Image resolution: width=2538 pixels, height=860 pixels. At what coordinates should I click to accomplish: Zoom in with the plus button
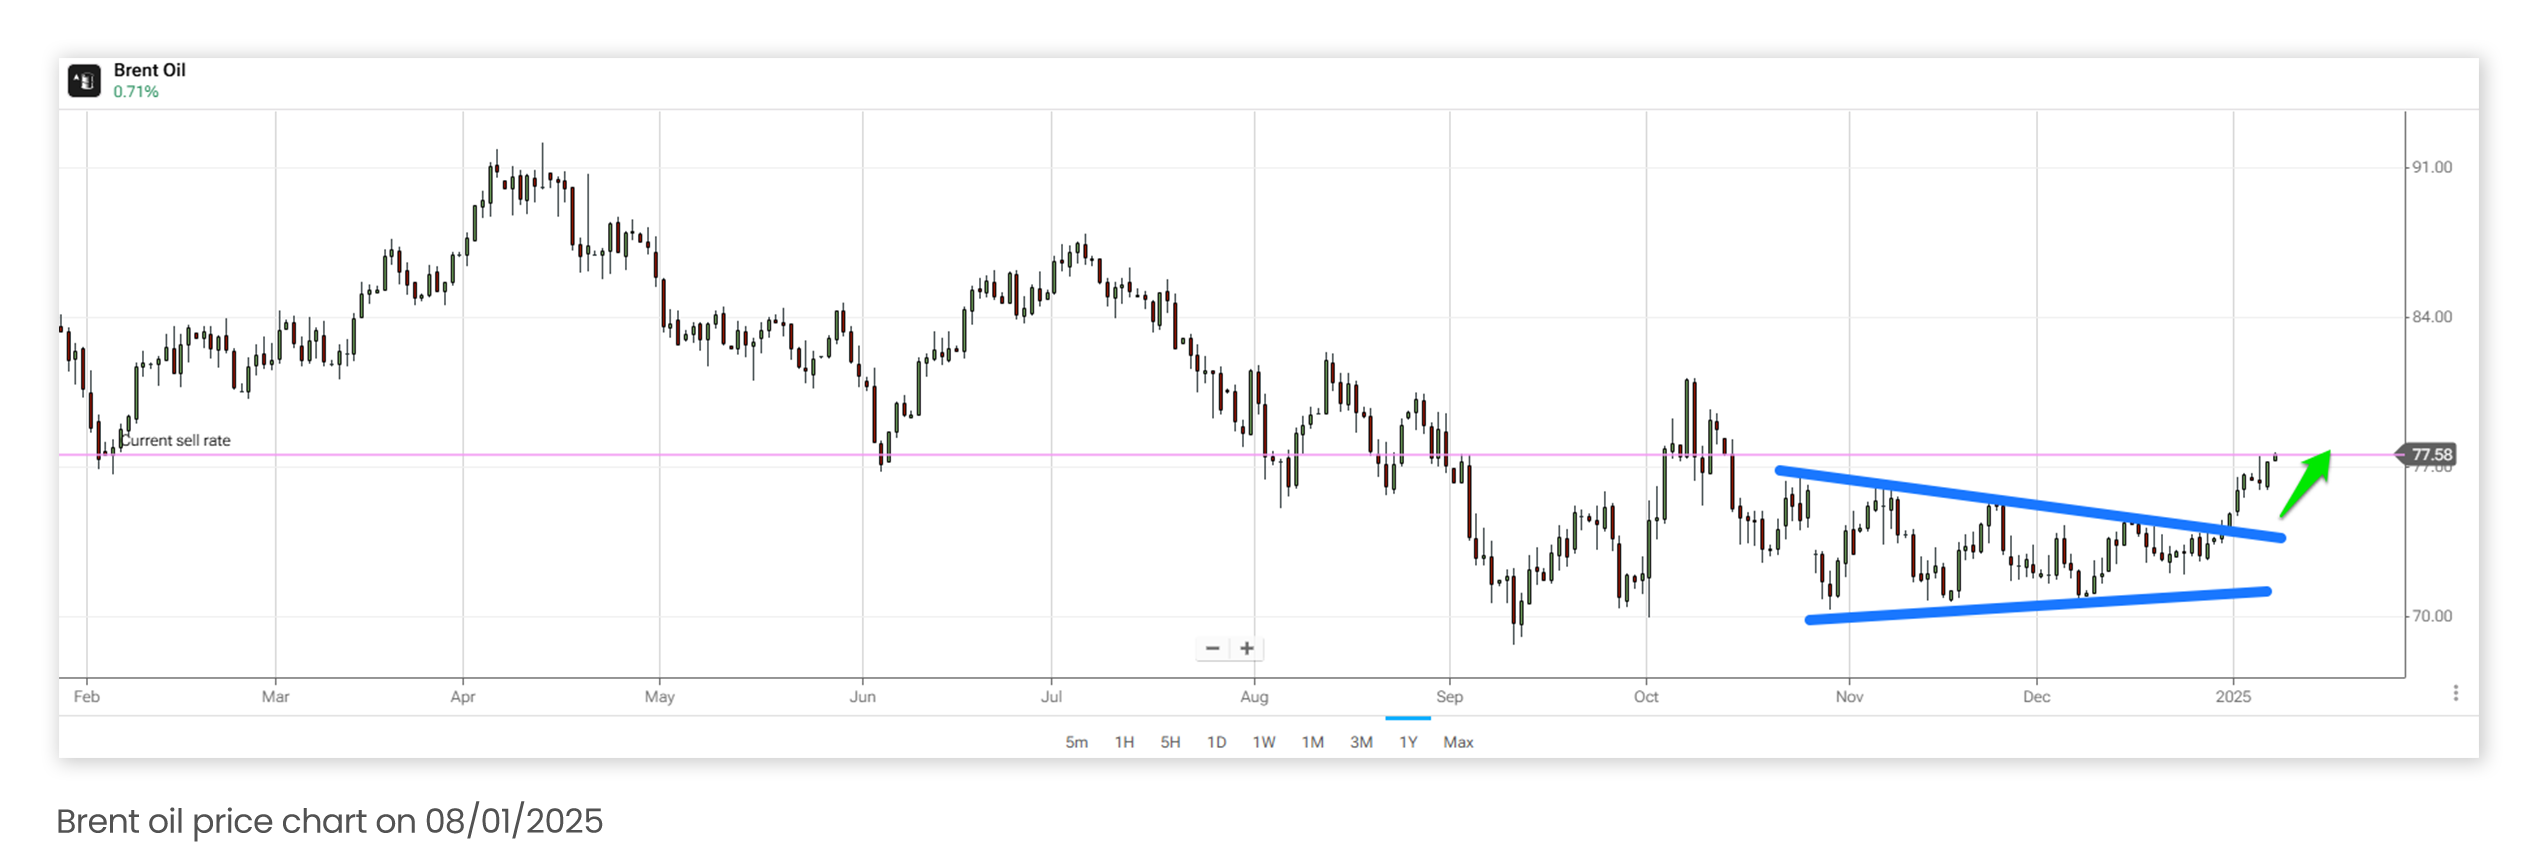pos(1247,648)
